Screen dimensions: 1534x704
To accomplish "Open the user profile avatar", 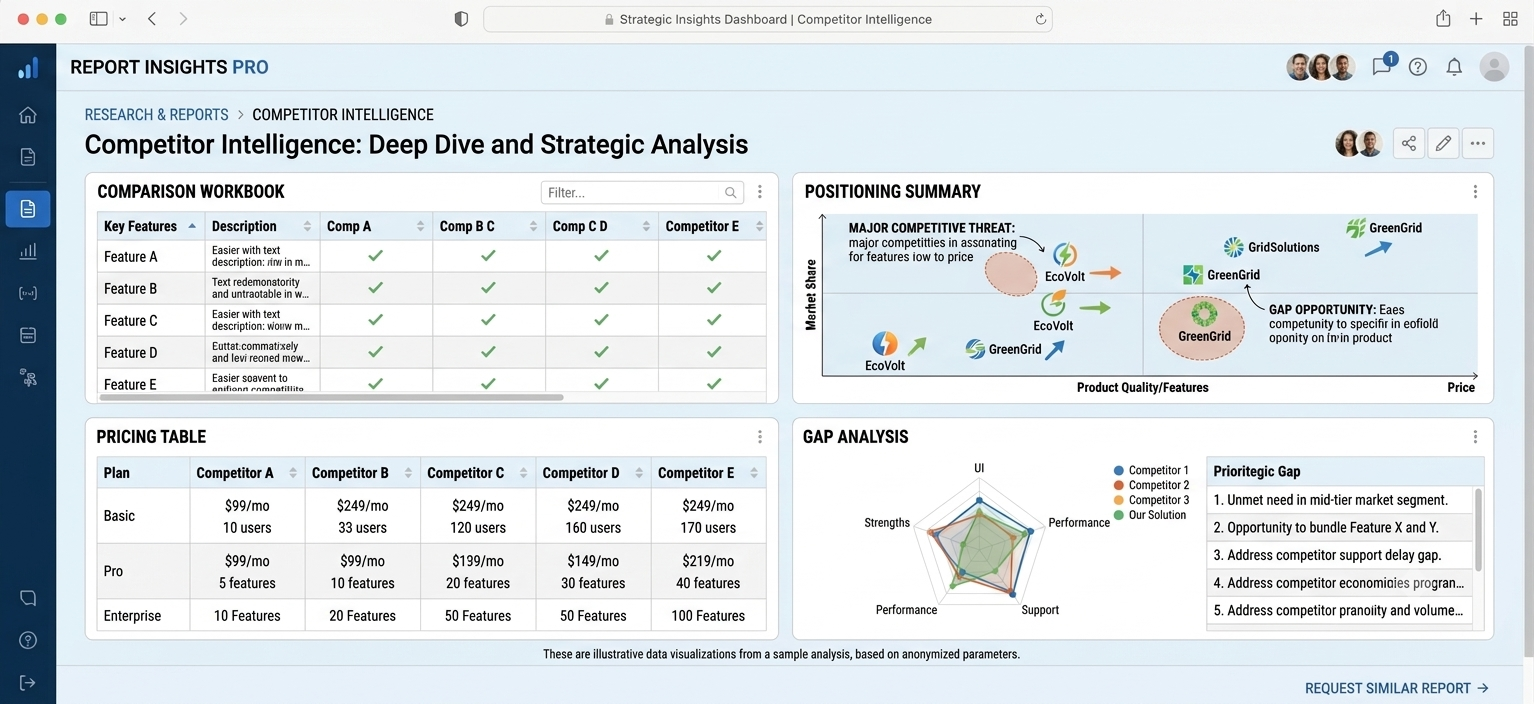I will coord(1494,67).
